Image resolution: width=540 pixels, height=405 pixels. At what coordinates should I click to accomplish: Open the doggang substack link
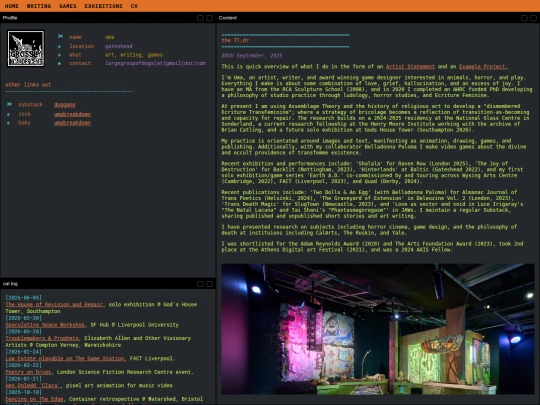(64, 104)
